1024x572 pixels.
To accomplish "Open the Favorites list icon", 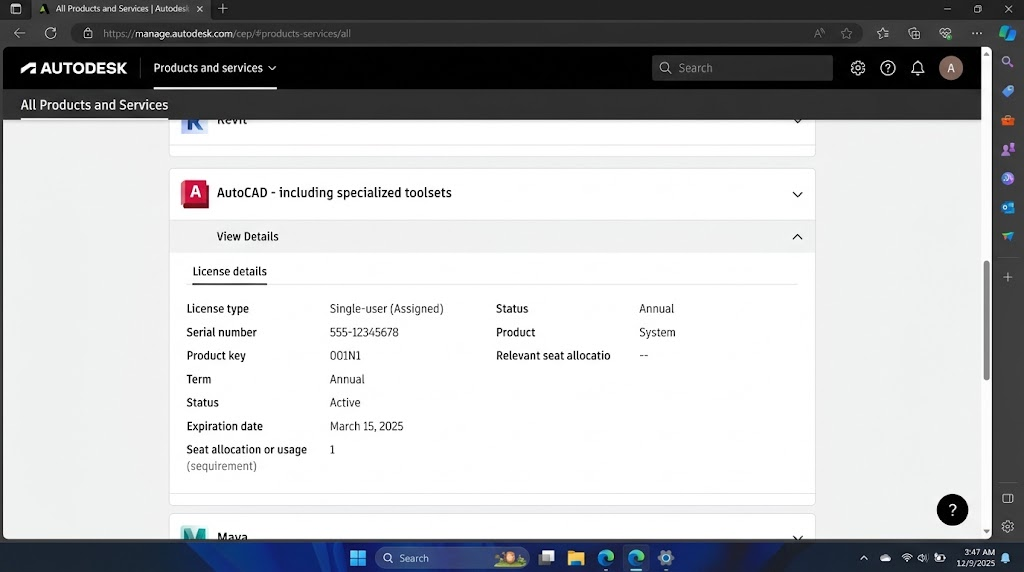I will 883,33.
